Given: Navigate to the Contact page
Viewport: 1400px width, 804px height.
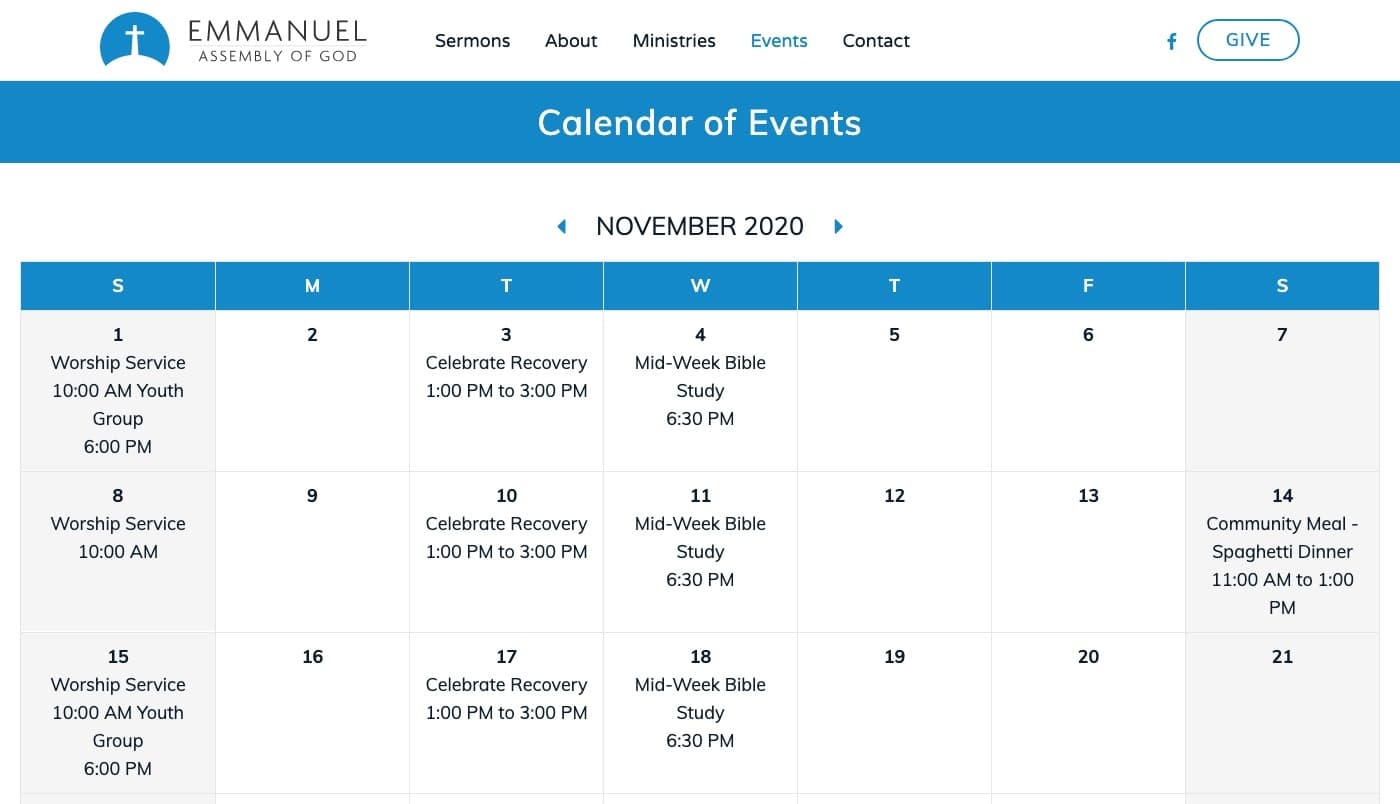Looking at the screenshot, I should pyautogui.click(x=876, y=41).
